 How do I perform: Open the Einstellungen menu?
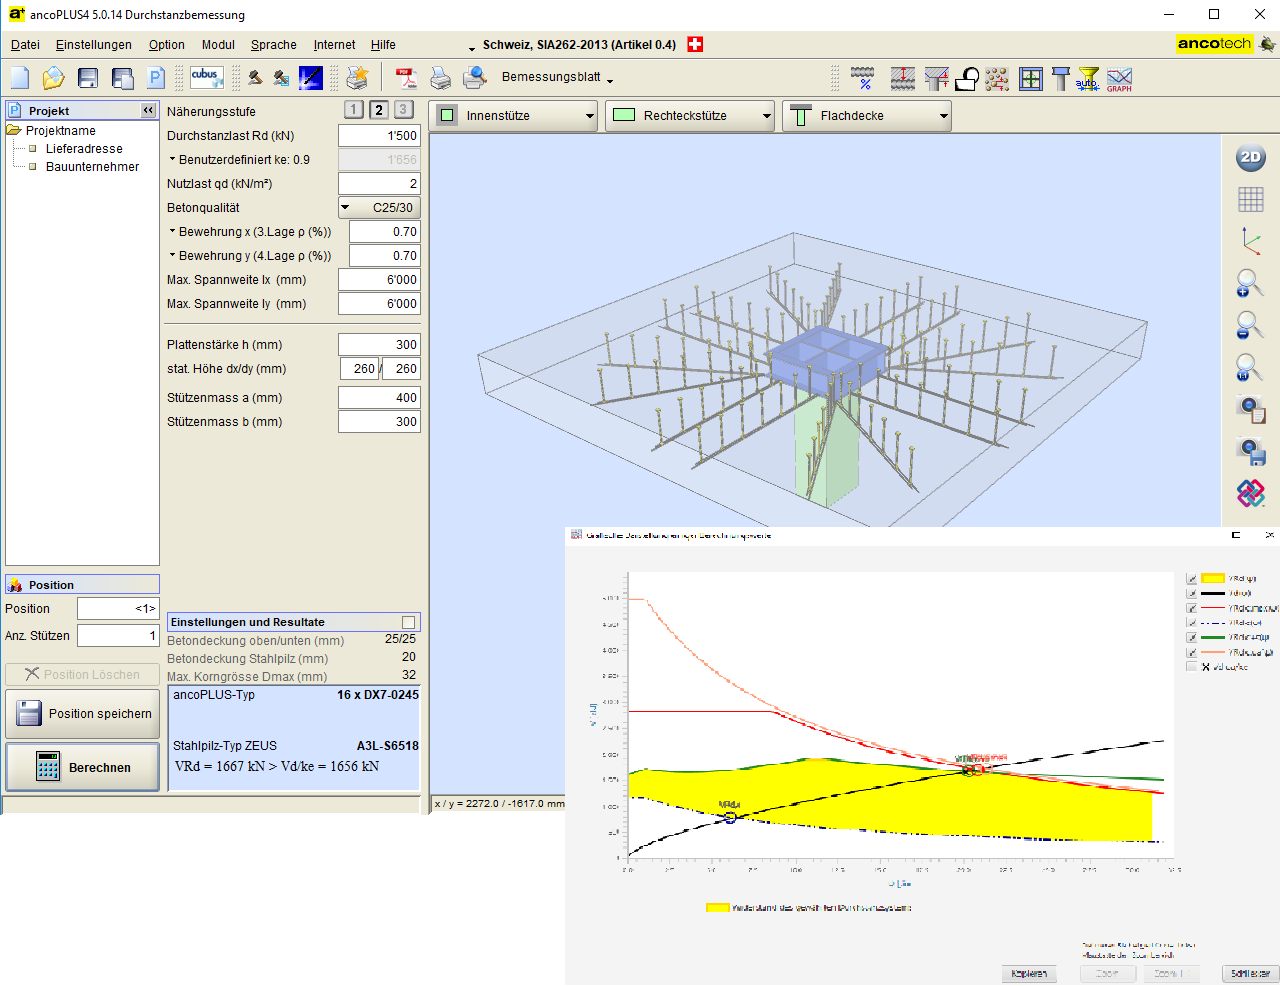(94, 45)
